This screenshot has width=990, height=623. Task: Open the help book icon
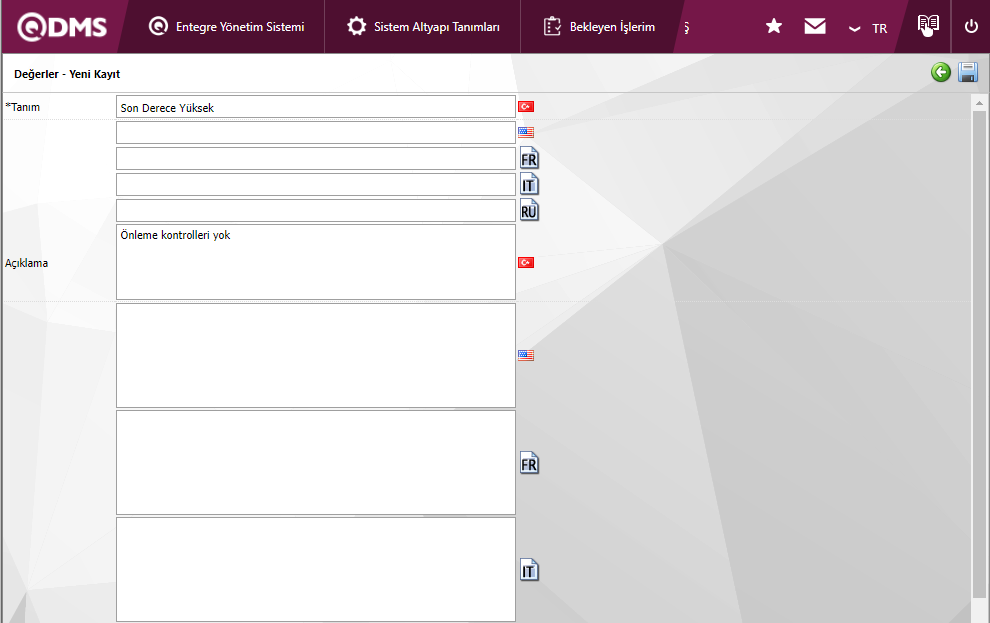tap(927, 25)
